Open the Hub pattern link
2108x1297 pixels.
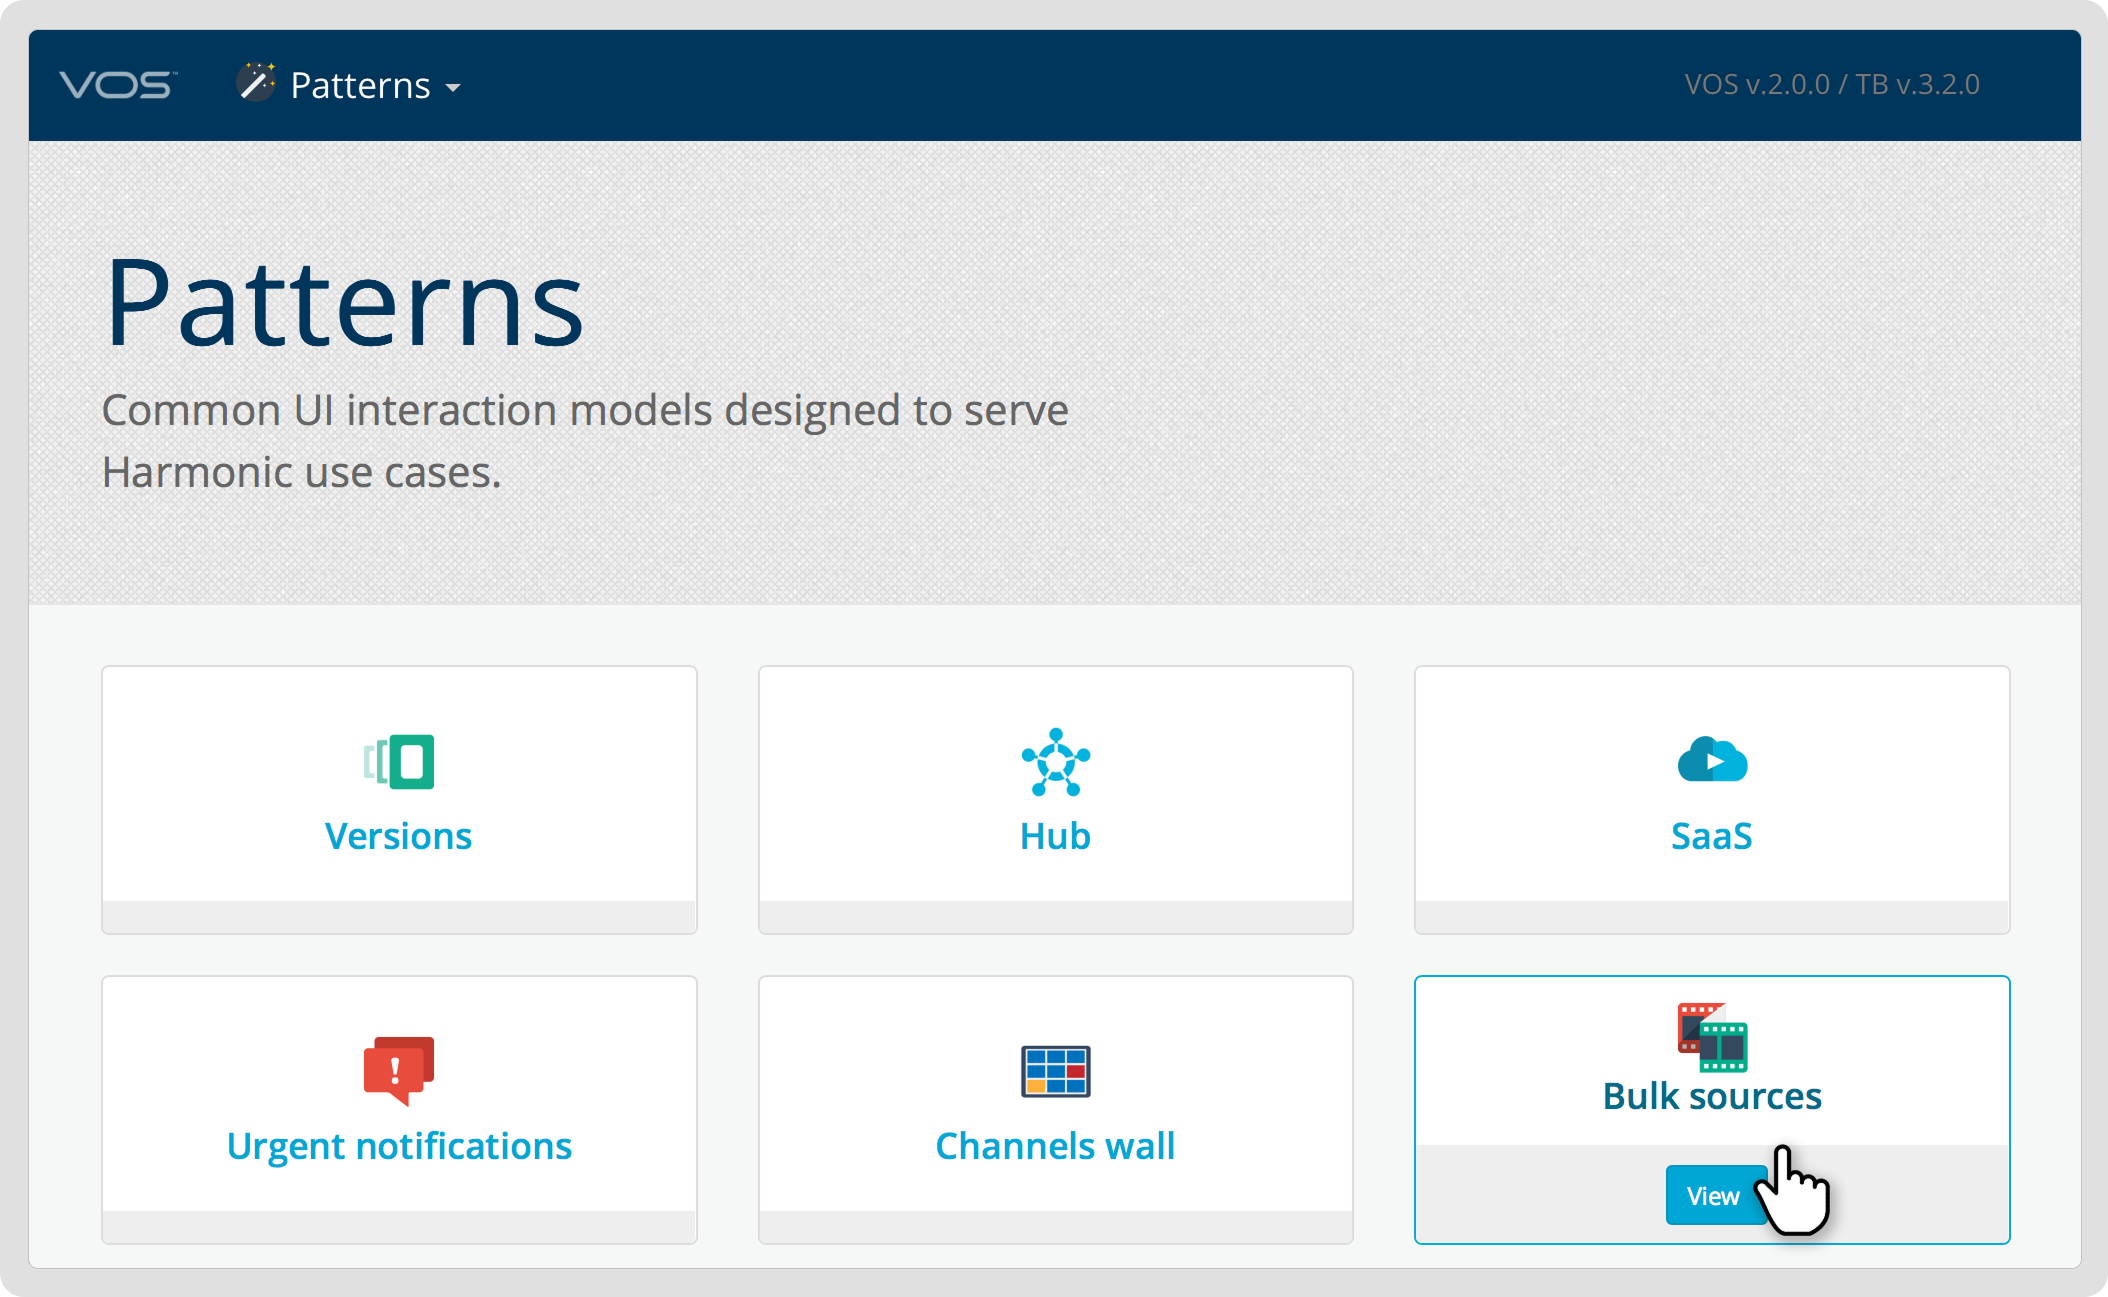click(1055, 836)
